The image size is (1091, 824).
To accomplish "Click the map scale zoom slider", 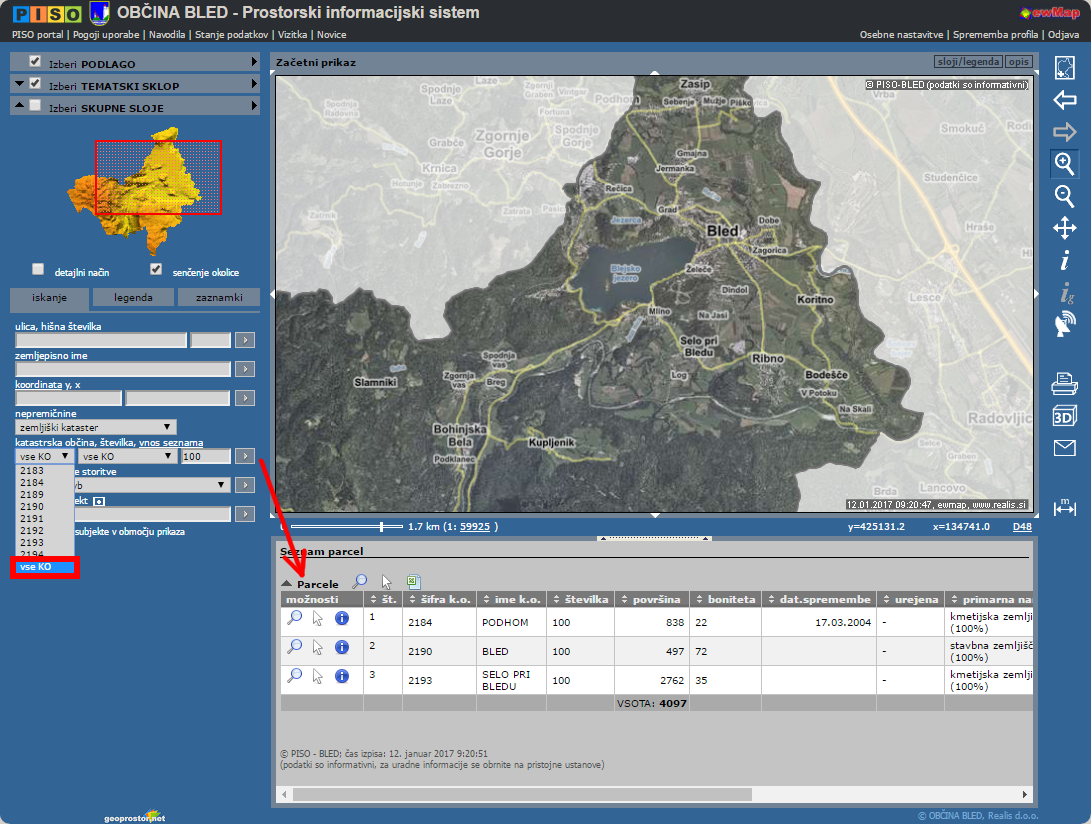I will click(381, 526).
